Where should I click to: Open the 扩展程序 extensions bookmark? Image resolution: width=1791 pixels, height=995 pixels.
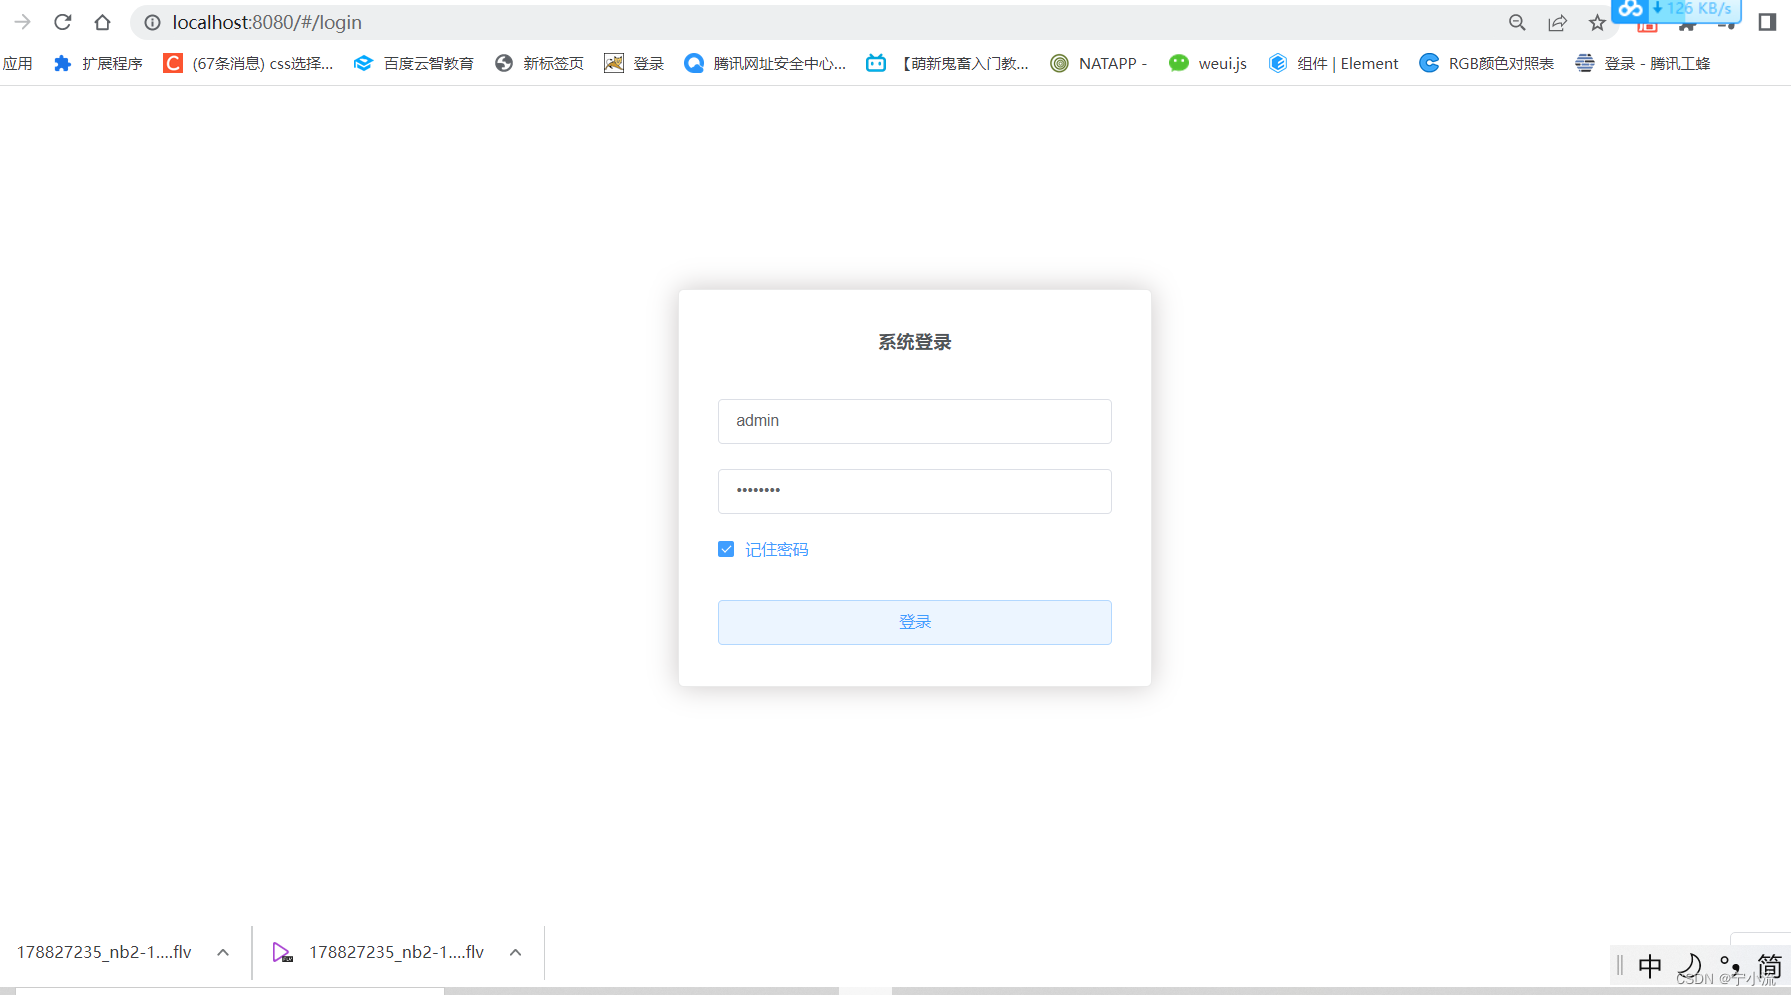98,63
